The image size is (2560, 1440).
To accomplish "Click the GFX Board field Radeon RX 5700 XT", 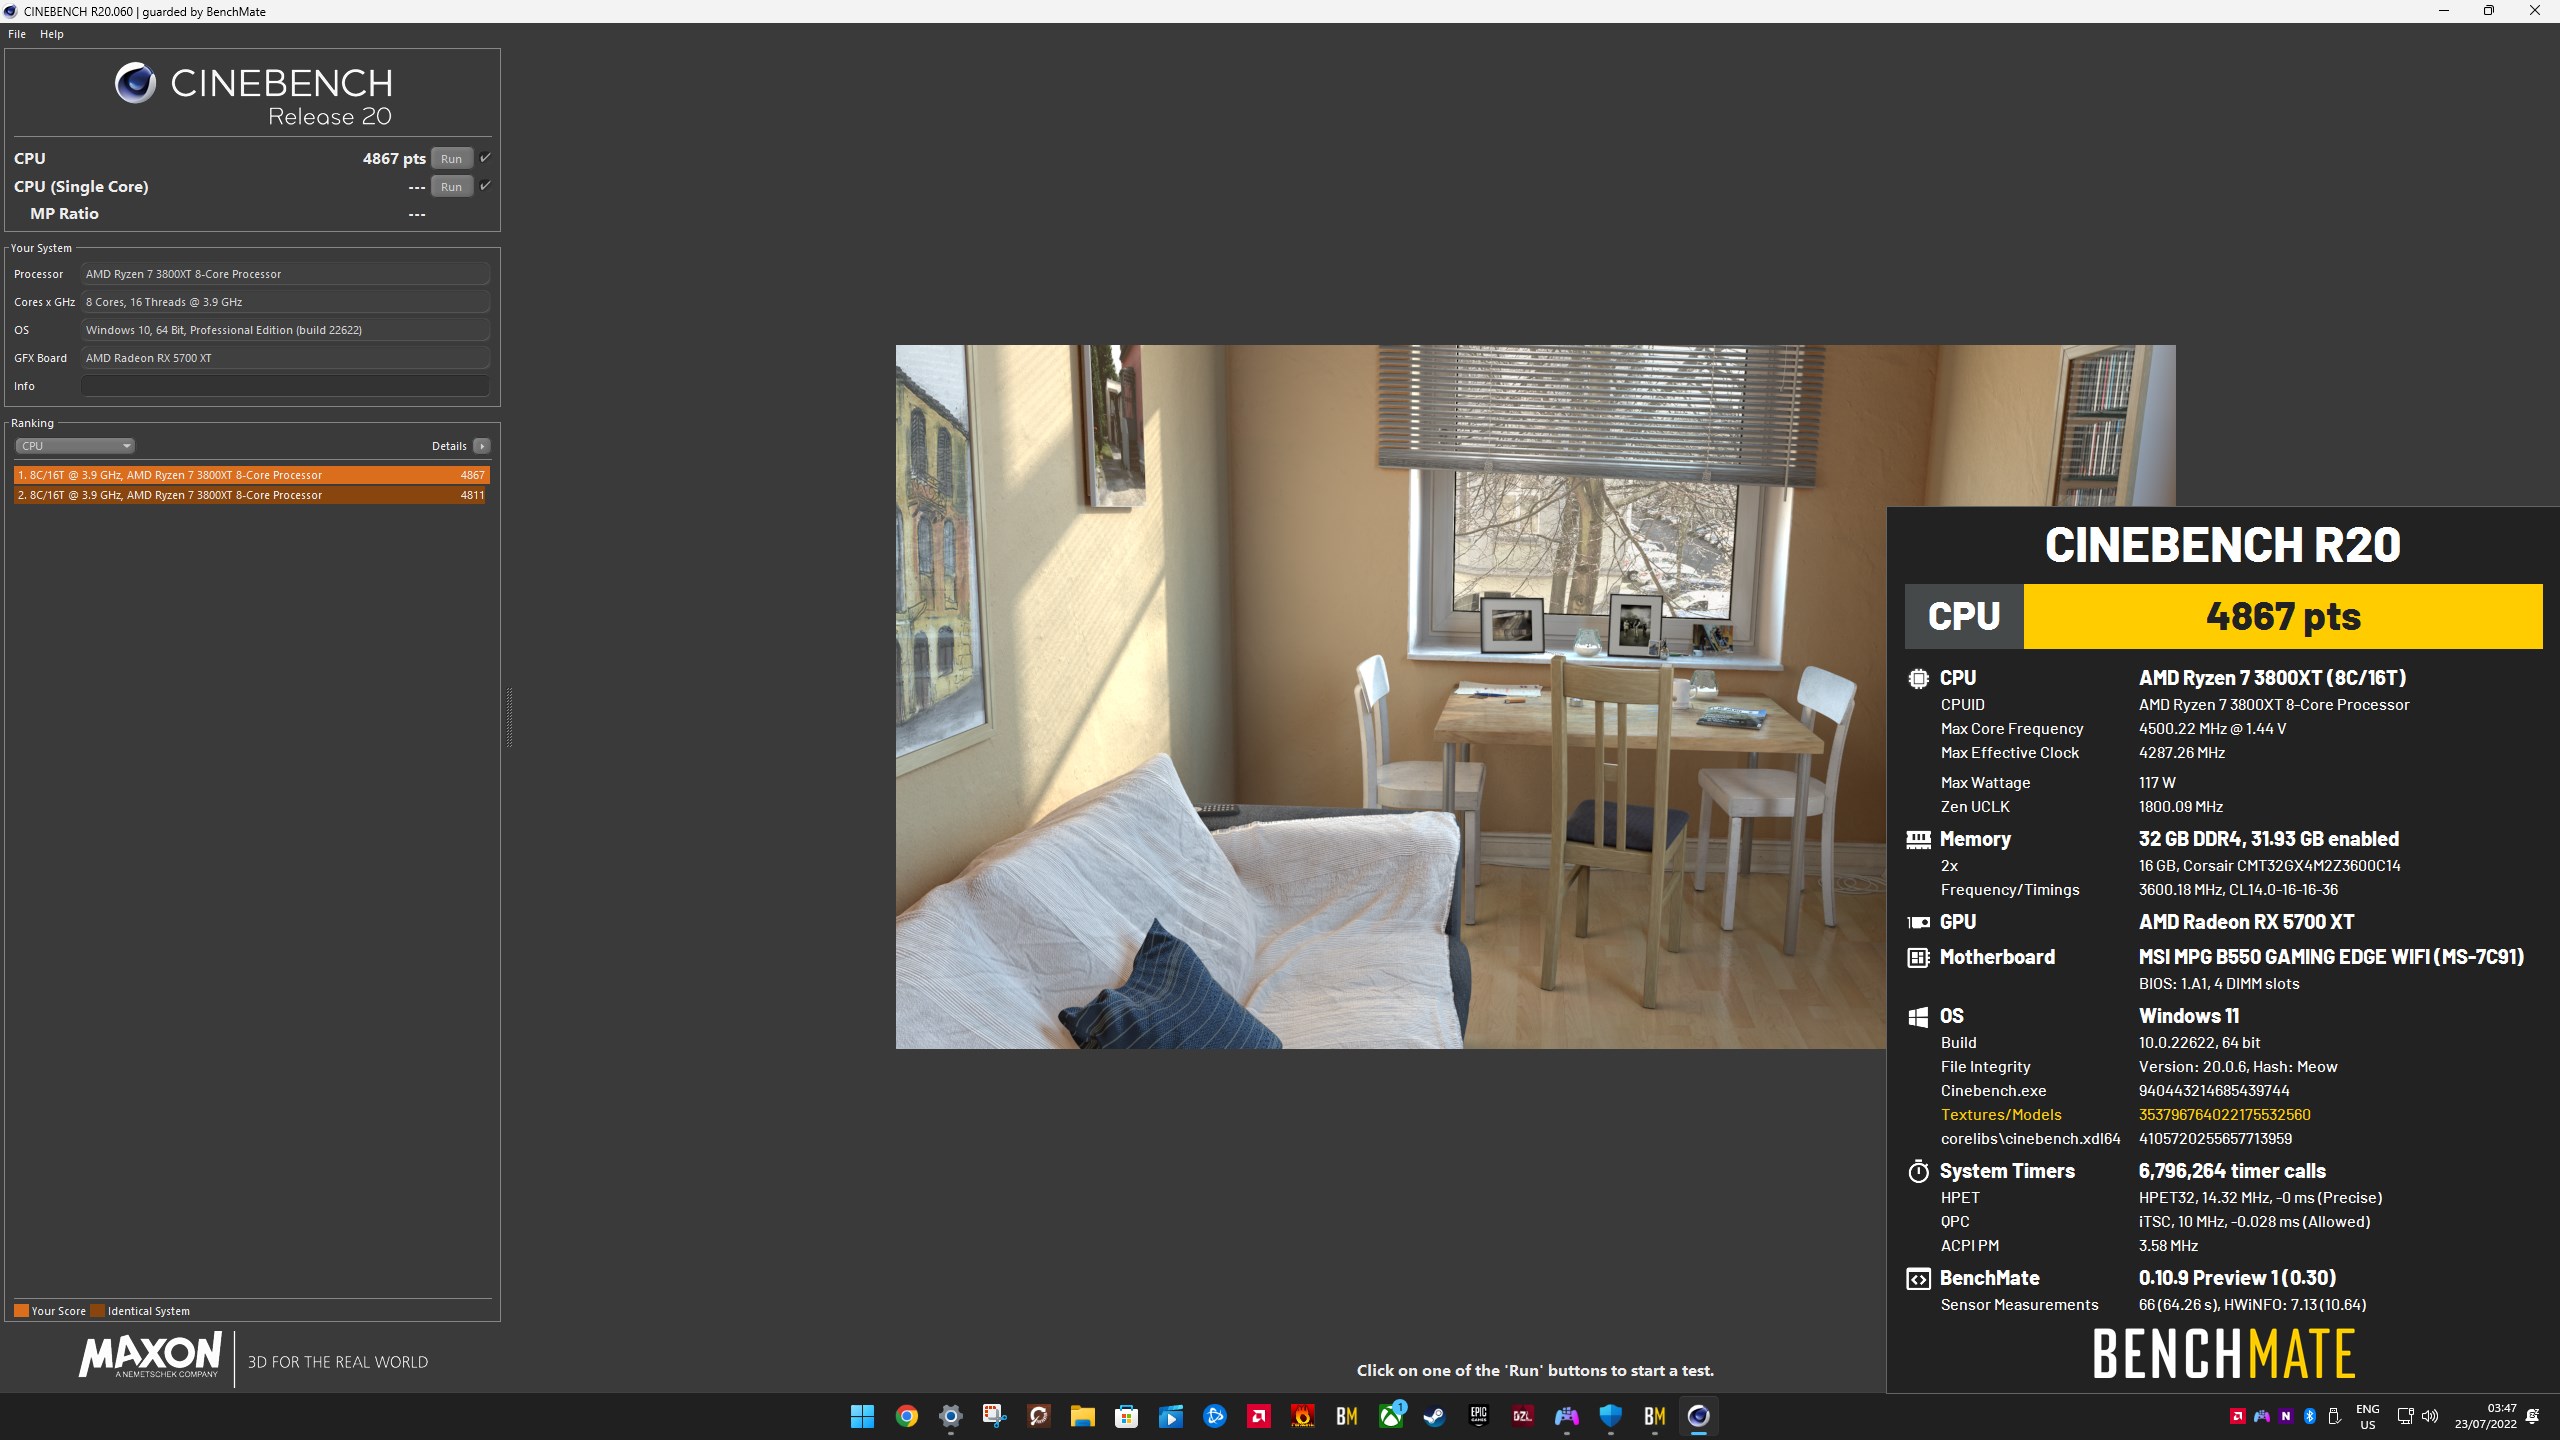I will (285, 358).
